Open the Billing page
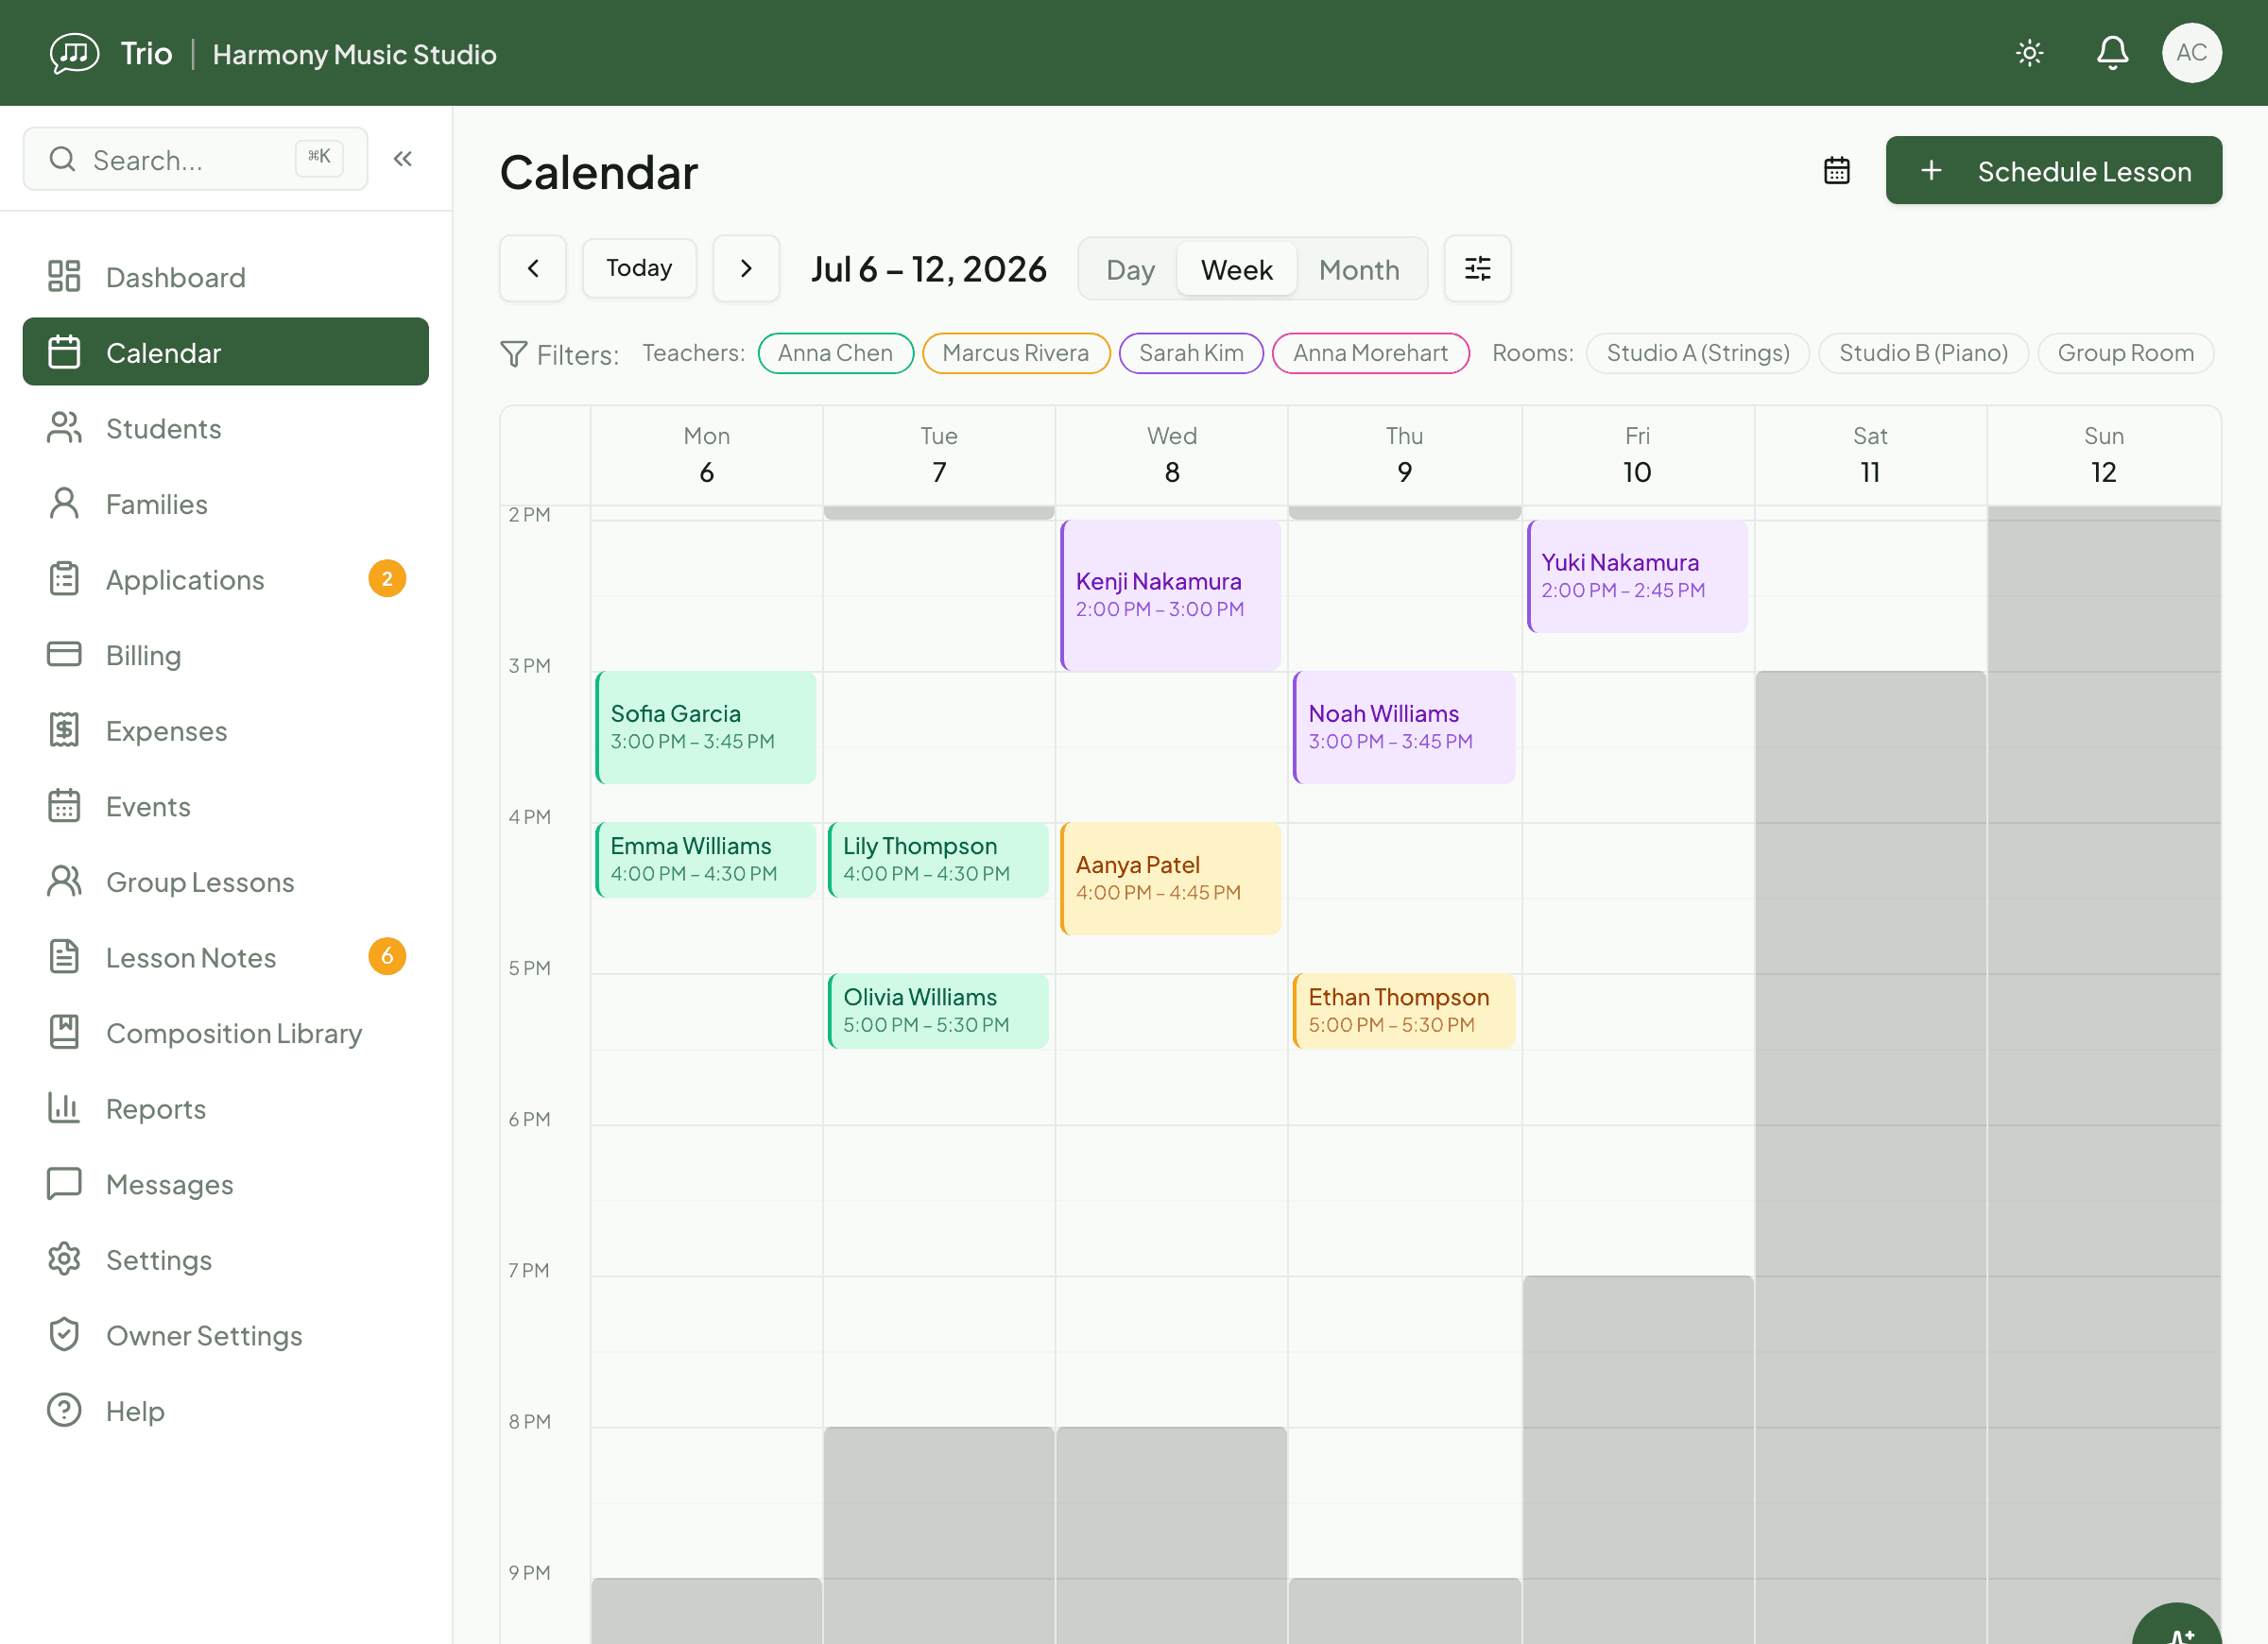 226,655
